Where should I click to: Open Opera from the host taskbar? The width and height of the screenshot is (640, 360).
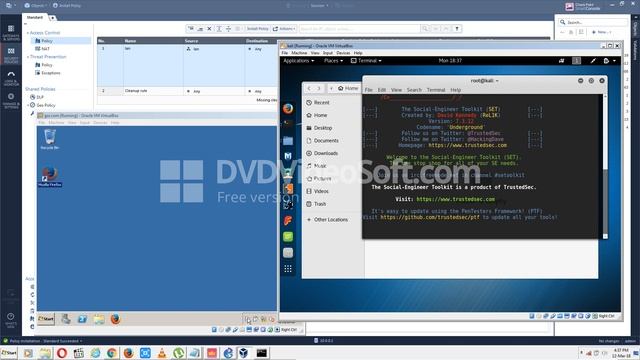[x=62, y=353]
